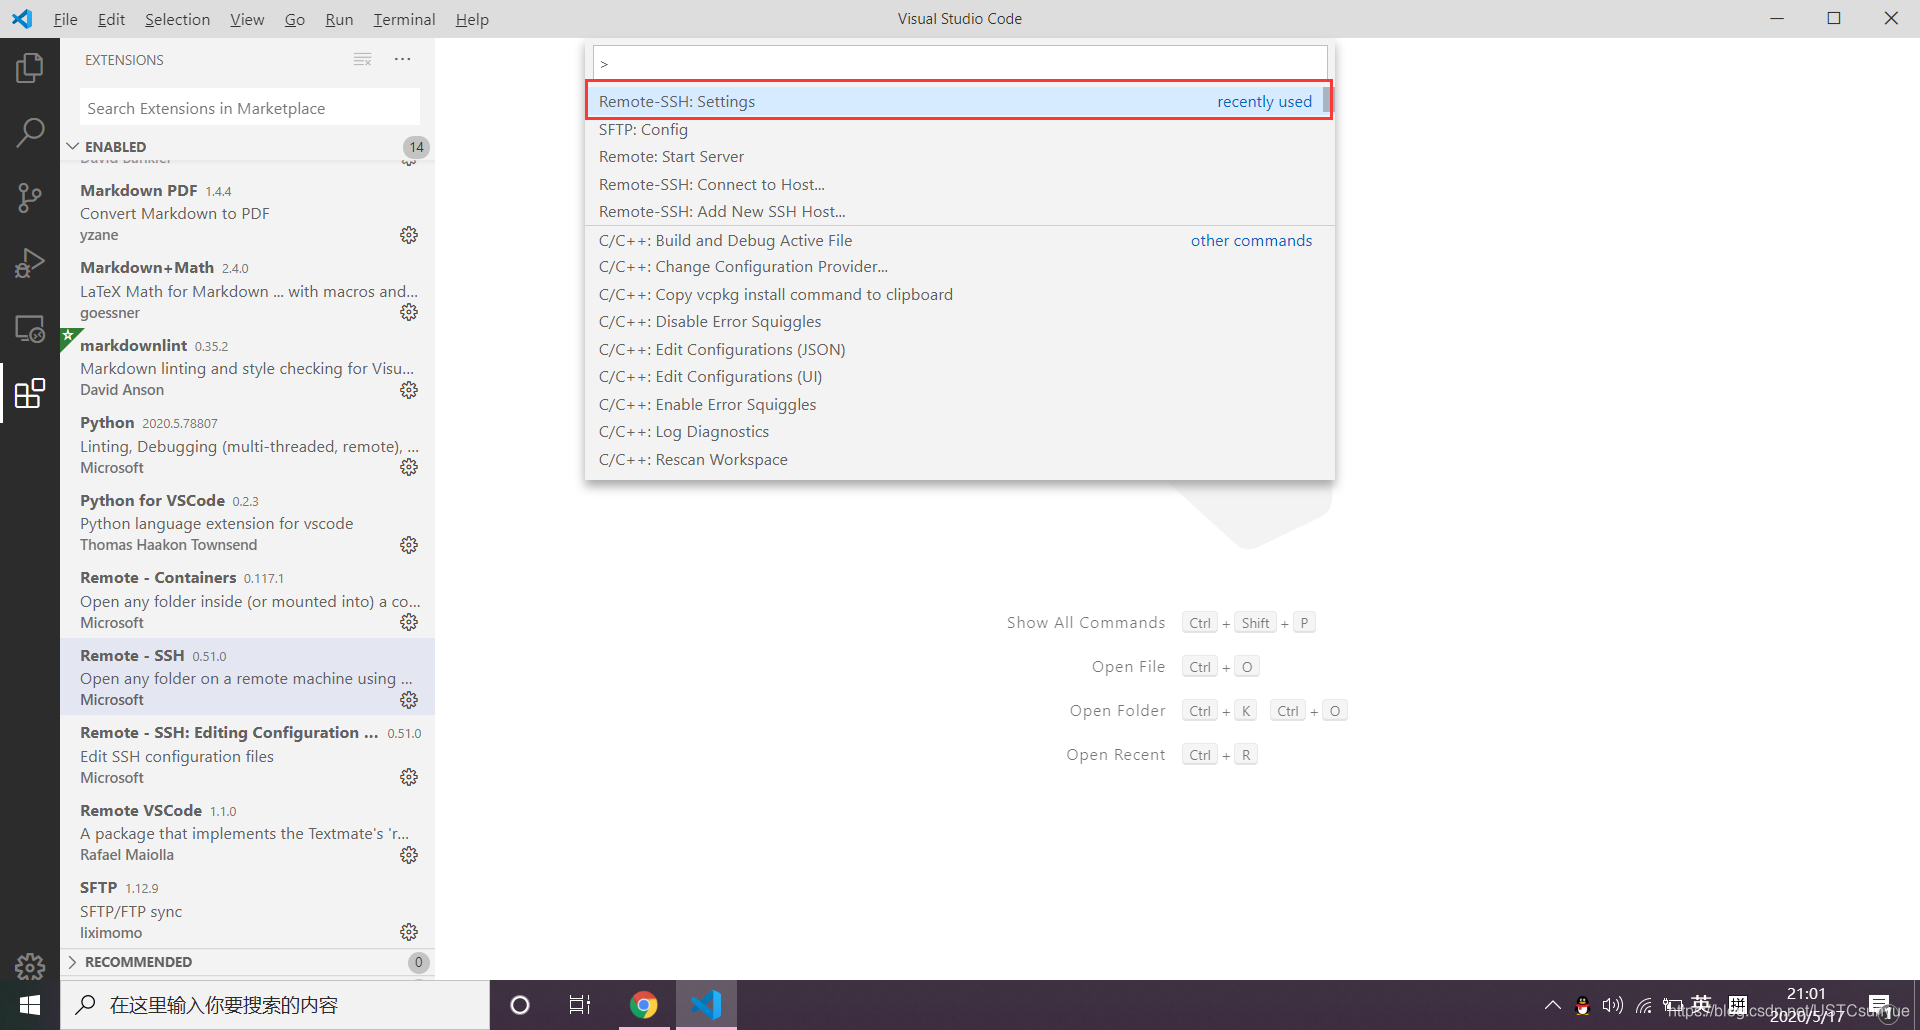
Task: Open the Selection menu
Action: 178,19
